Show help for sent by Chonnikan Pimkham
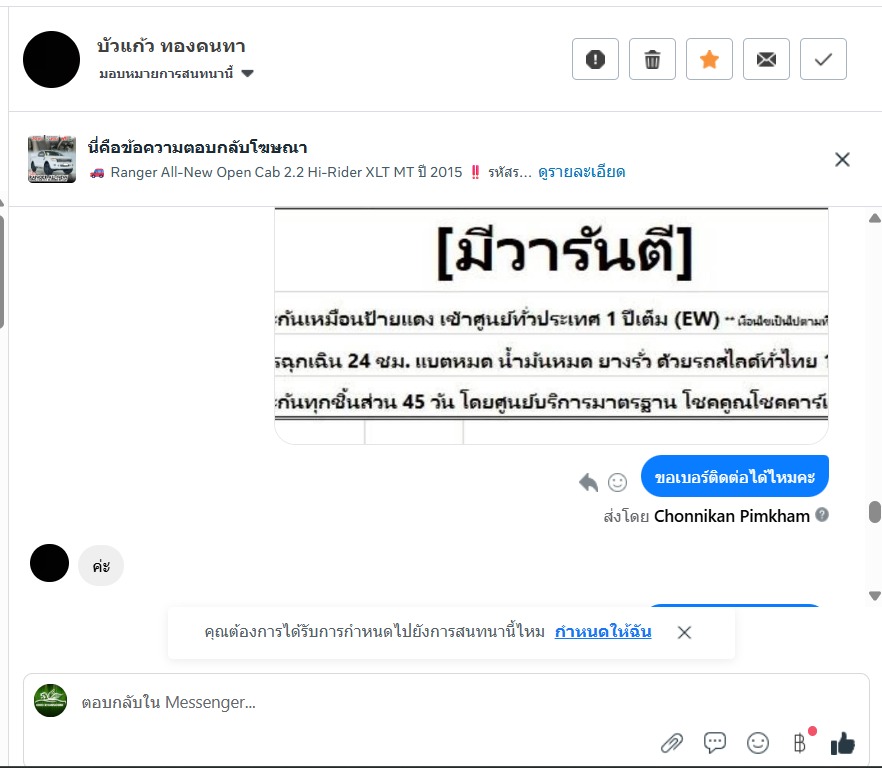The width and height of the screenshot is (882, 768). [822, 514]
